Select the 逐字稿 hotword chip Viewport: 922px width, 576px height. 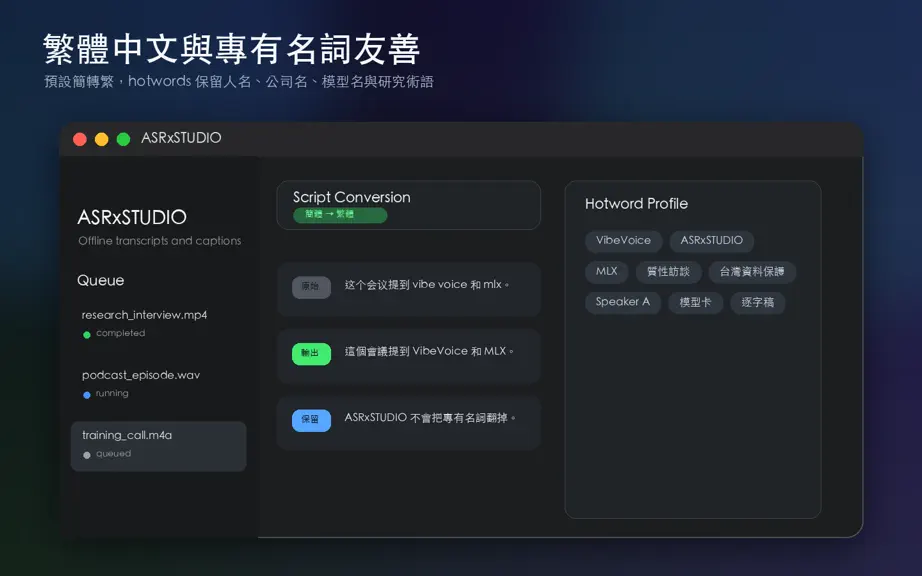(758, 302)
